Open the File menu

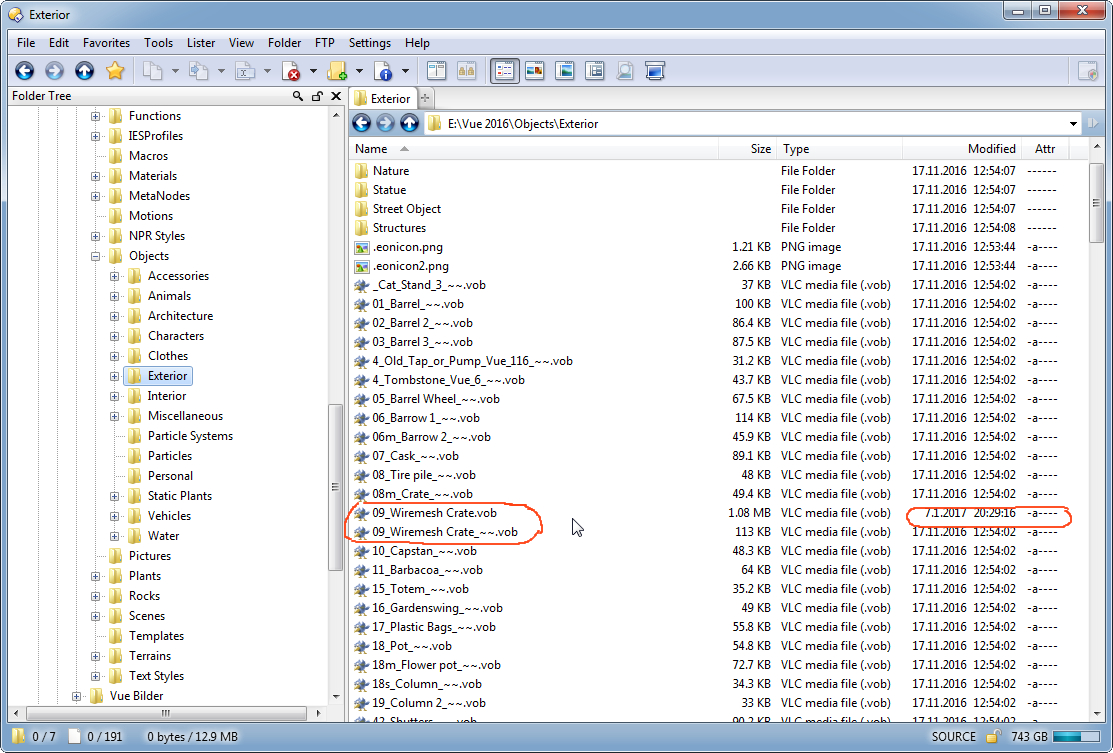(x=26, y=43)
